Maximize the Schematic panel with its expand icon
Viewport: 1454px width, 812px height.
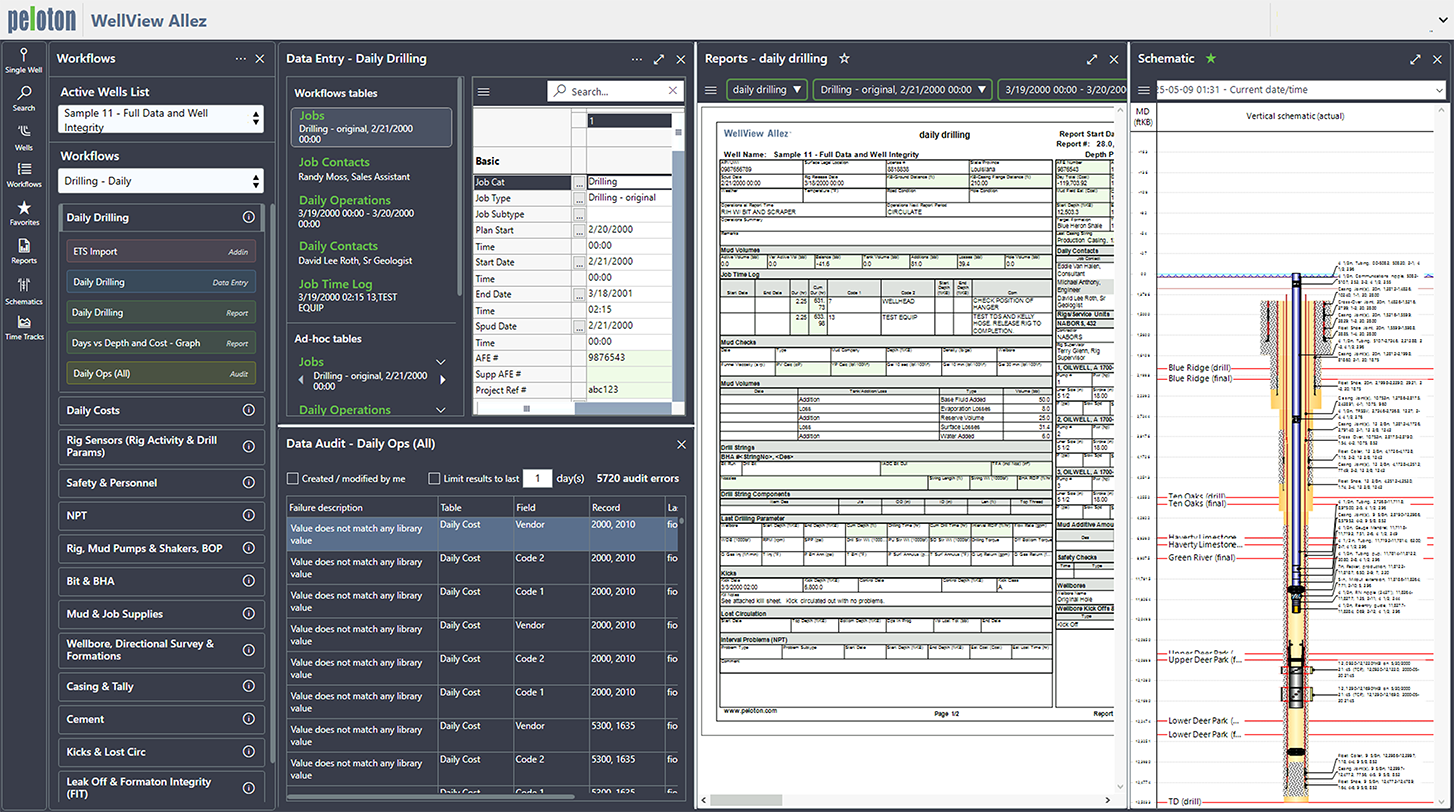click(1415, 58)
